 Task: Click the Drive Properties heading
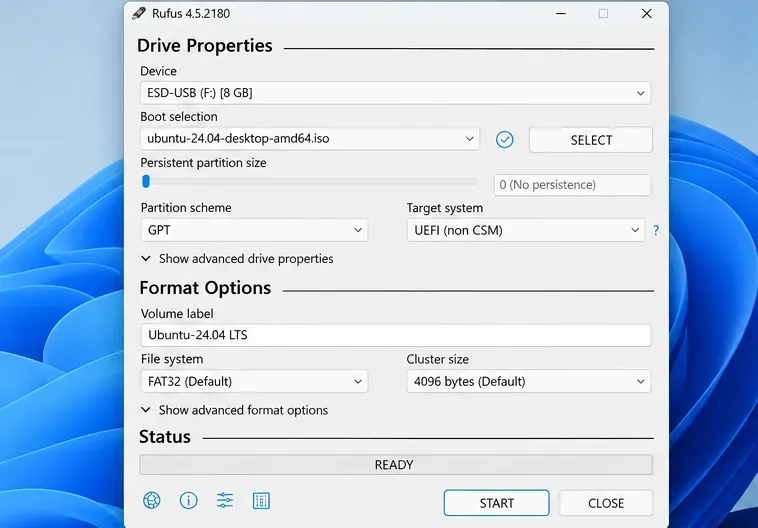(205, 45)
